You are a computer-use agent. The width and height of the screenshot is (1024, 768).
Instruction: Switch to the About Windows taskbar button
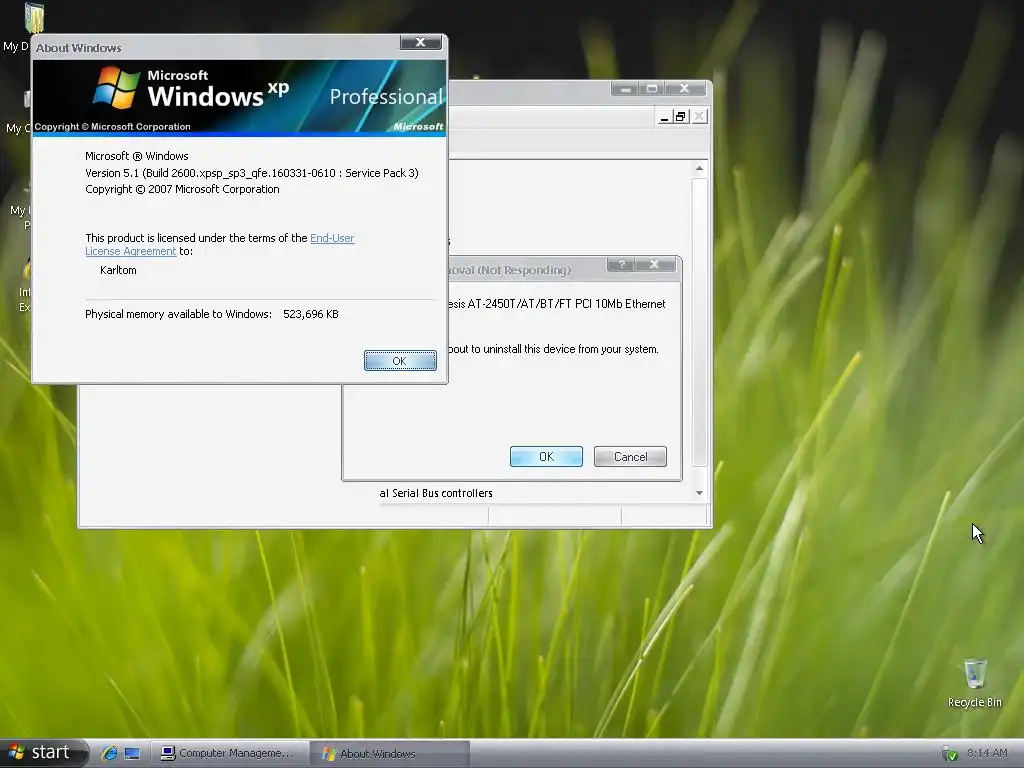pos(389,753)
